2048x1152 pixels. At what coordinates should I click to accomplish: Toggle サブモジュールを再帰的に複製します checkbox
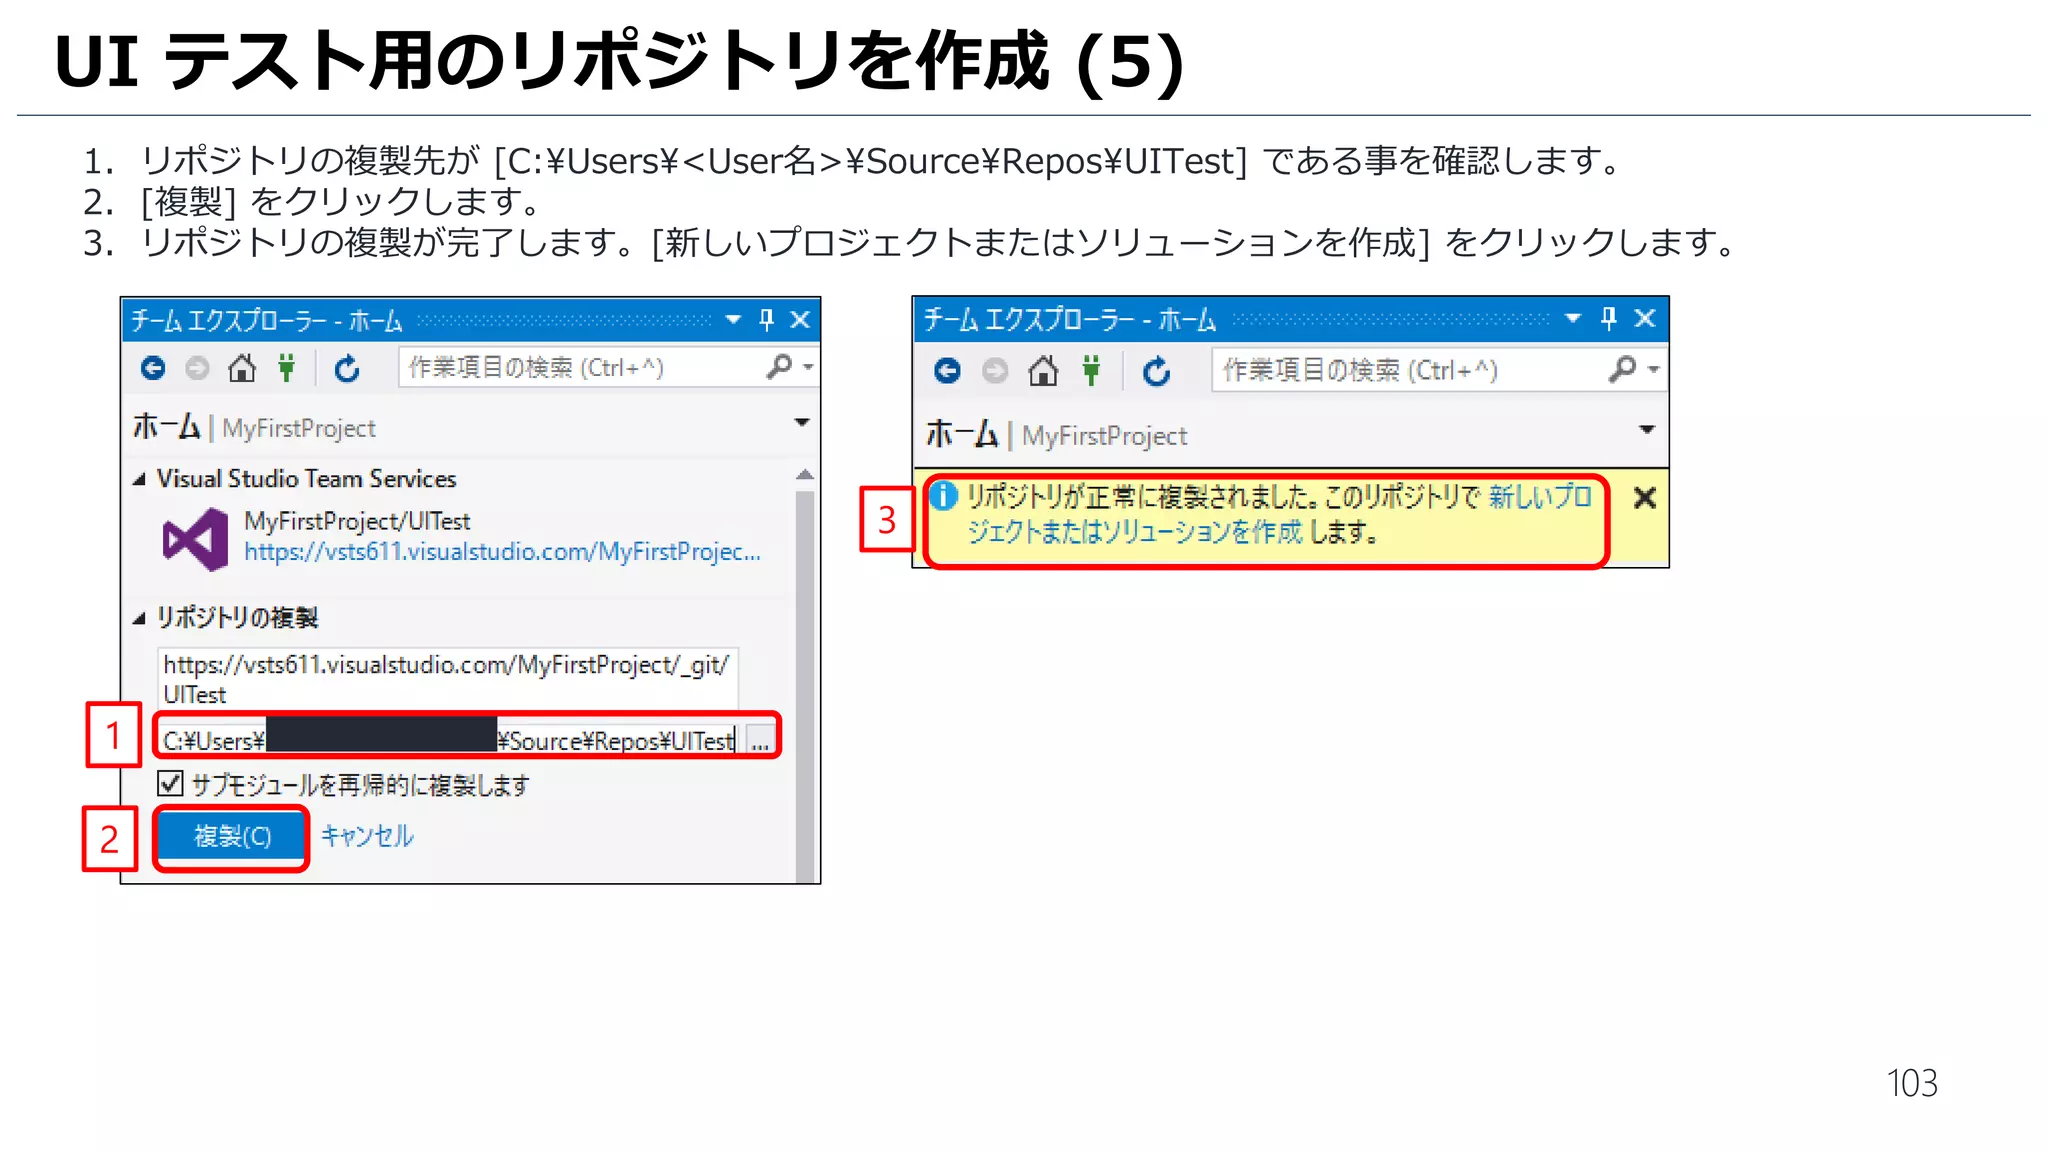(170, 783)
